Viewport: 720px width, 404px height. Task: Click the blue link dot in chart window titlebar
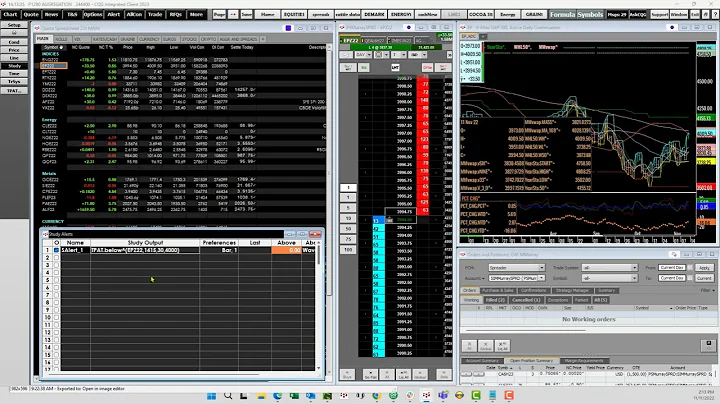click(672, 28)
